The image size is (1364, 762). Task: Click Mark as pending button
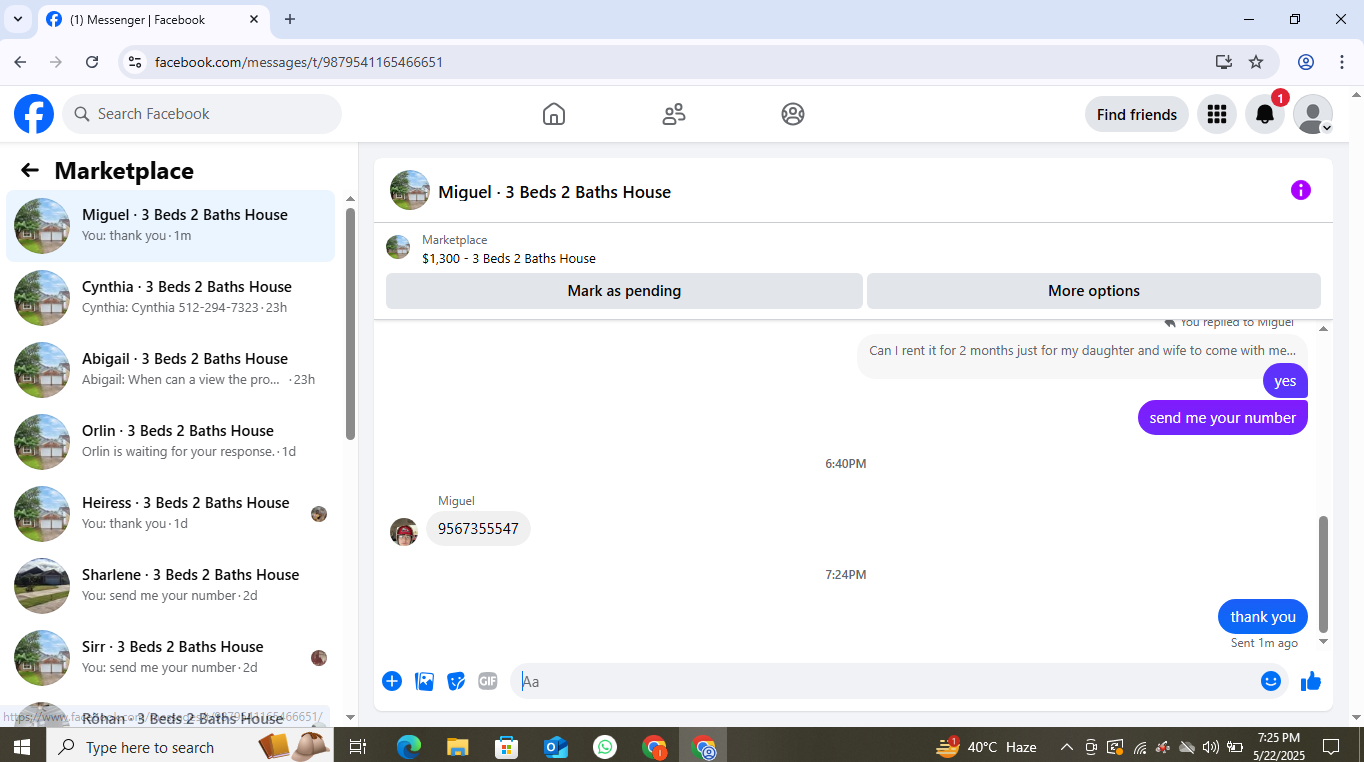(624, 291)
